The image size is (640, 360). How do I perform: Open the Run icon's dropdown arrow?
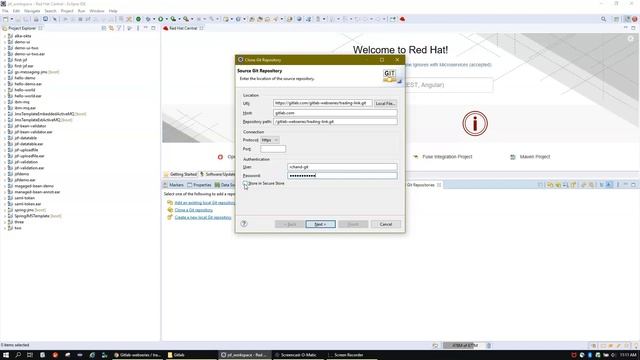pyautogui.click(x=167, y=19)
